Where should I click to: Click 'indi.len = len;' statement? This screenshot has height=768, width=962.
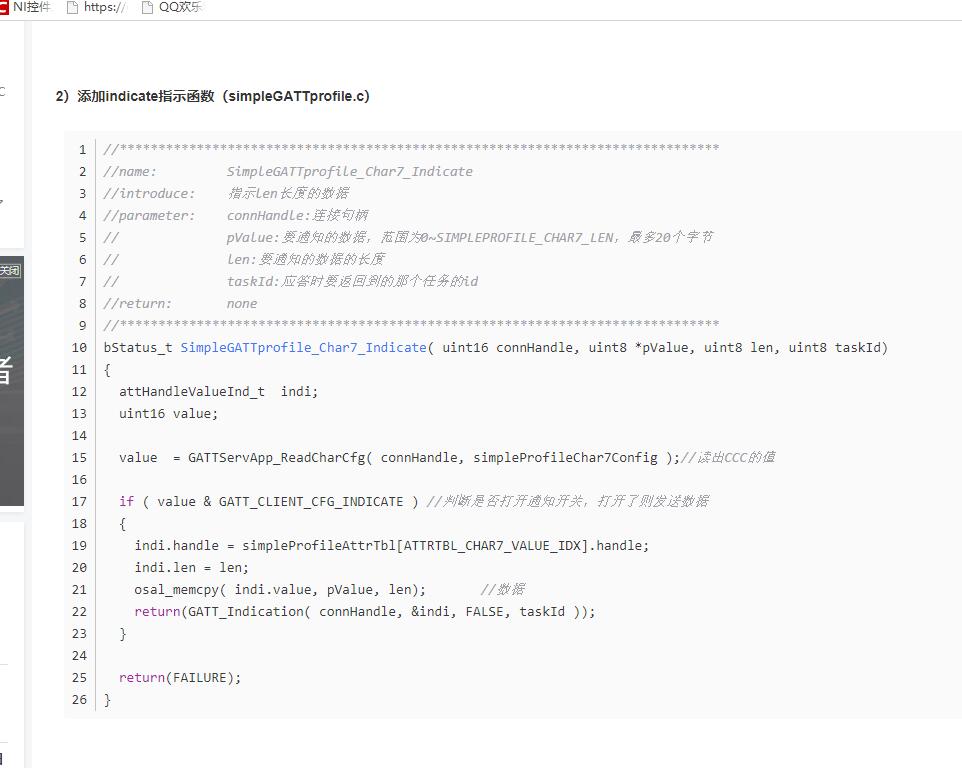(x=191, y=568)
